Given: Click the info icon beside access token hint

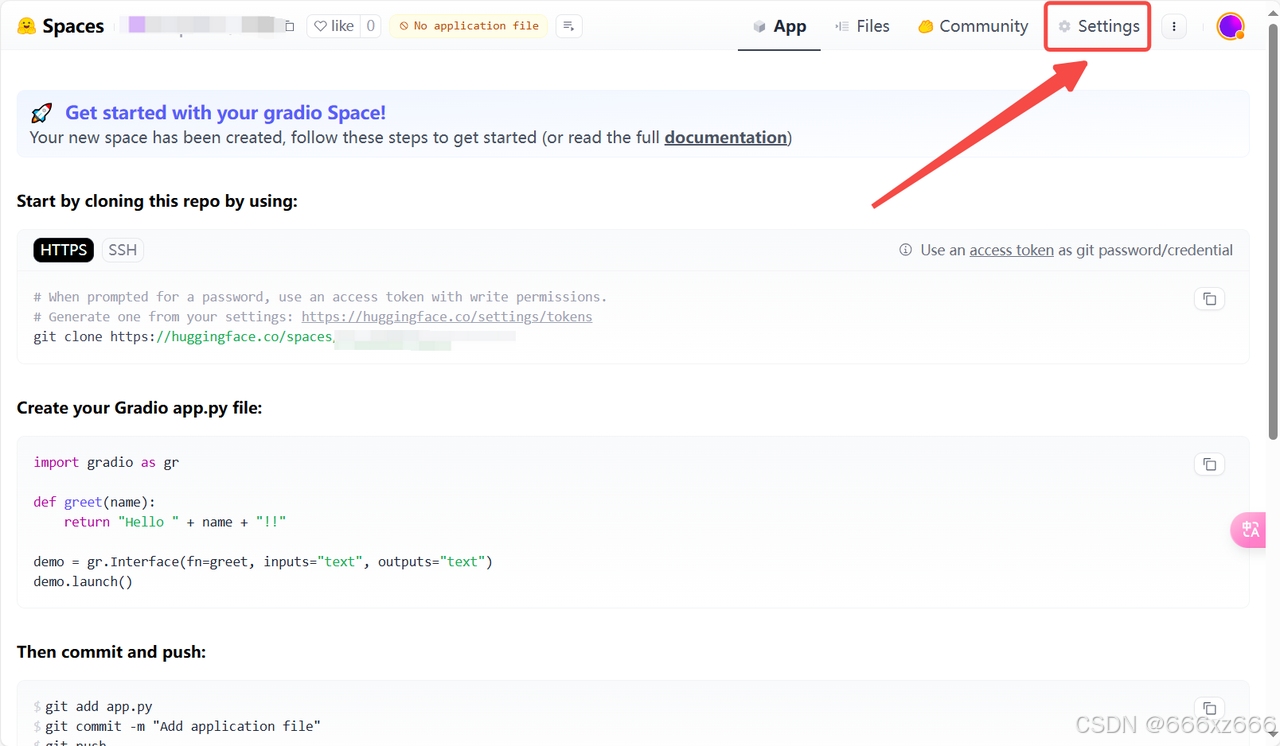Looking at the screenshot, I should point(906,250).
